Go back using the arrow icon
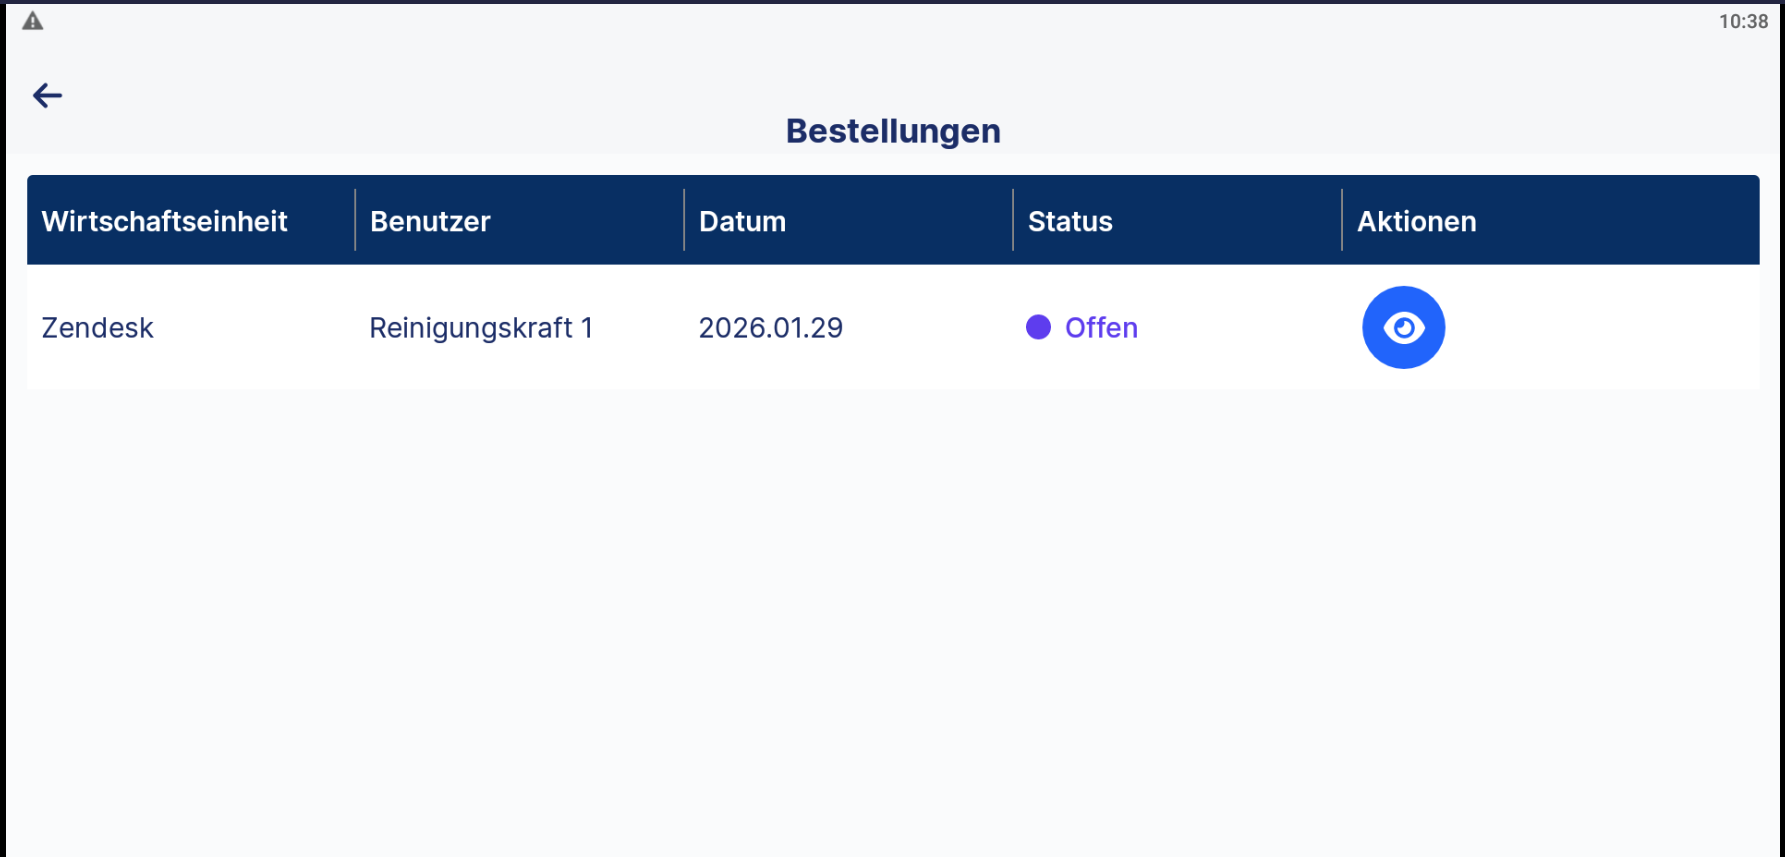The image size is (1785, 857). coord(47,95)
